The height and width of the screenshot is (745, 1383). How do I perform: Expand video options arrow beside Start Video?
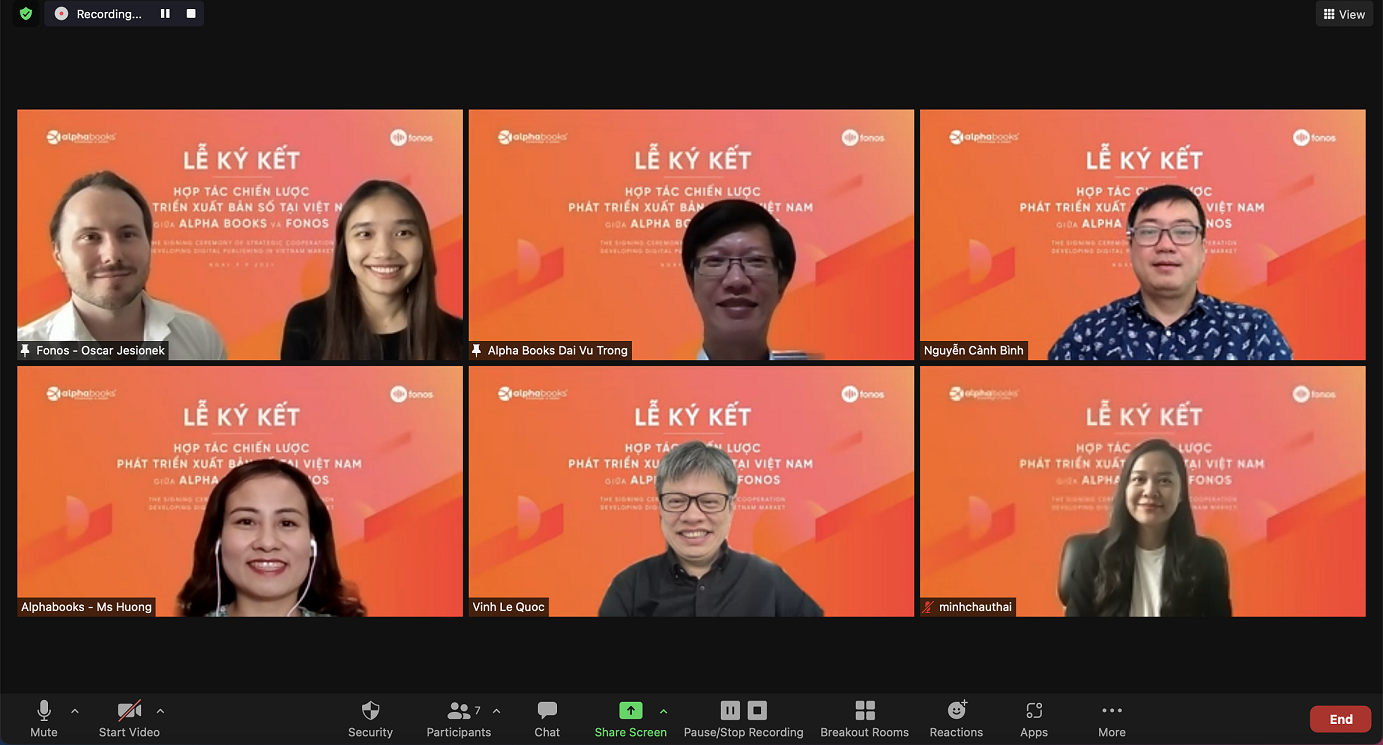(160, 711)
